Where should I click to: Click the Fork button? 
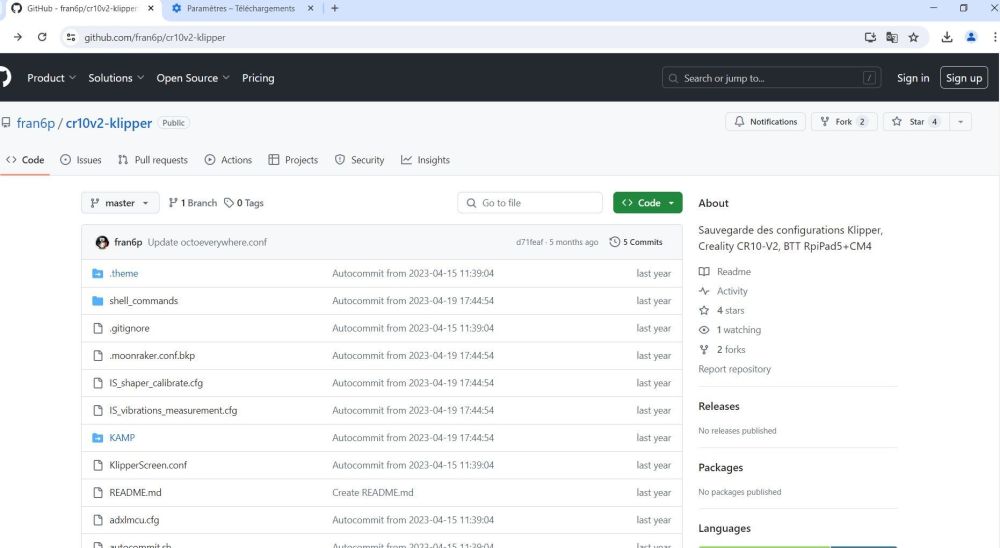click(x=844, y=122)
